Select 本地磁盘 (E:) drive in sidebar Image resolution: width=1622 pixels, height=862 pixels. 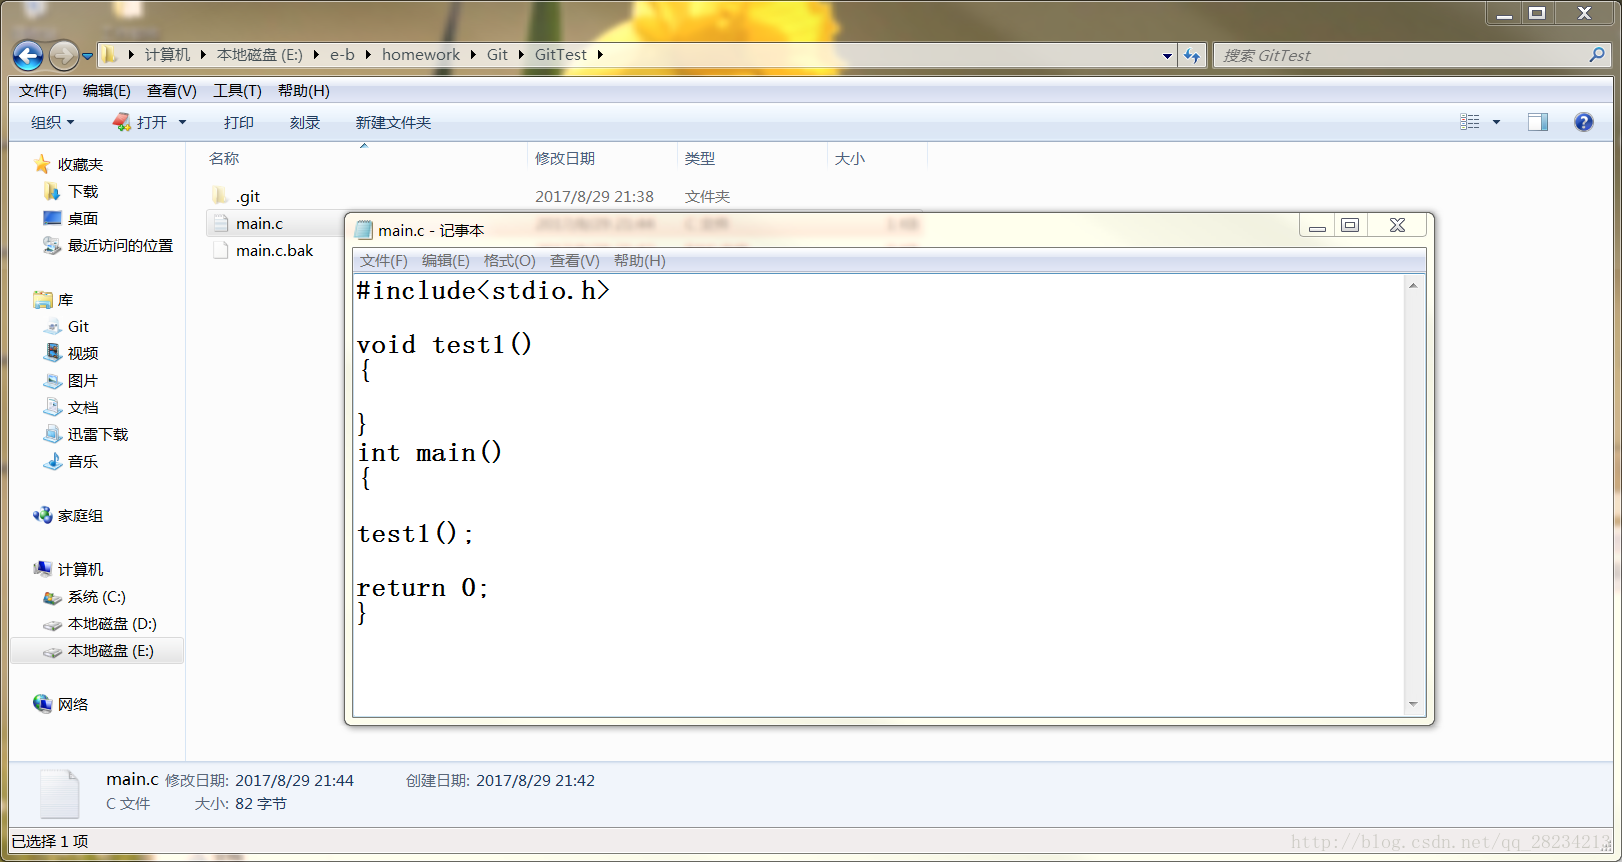[x=97, y=650]
